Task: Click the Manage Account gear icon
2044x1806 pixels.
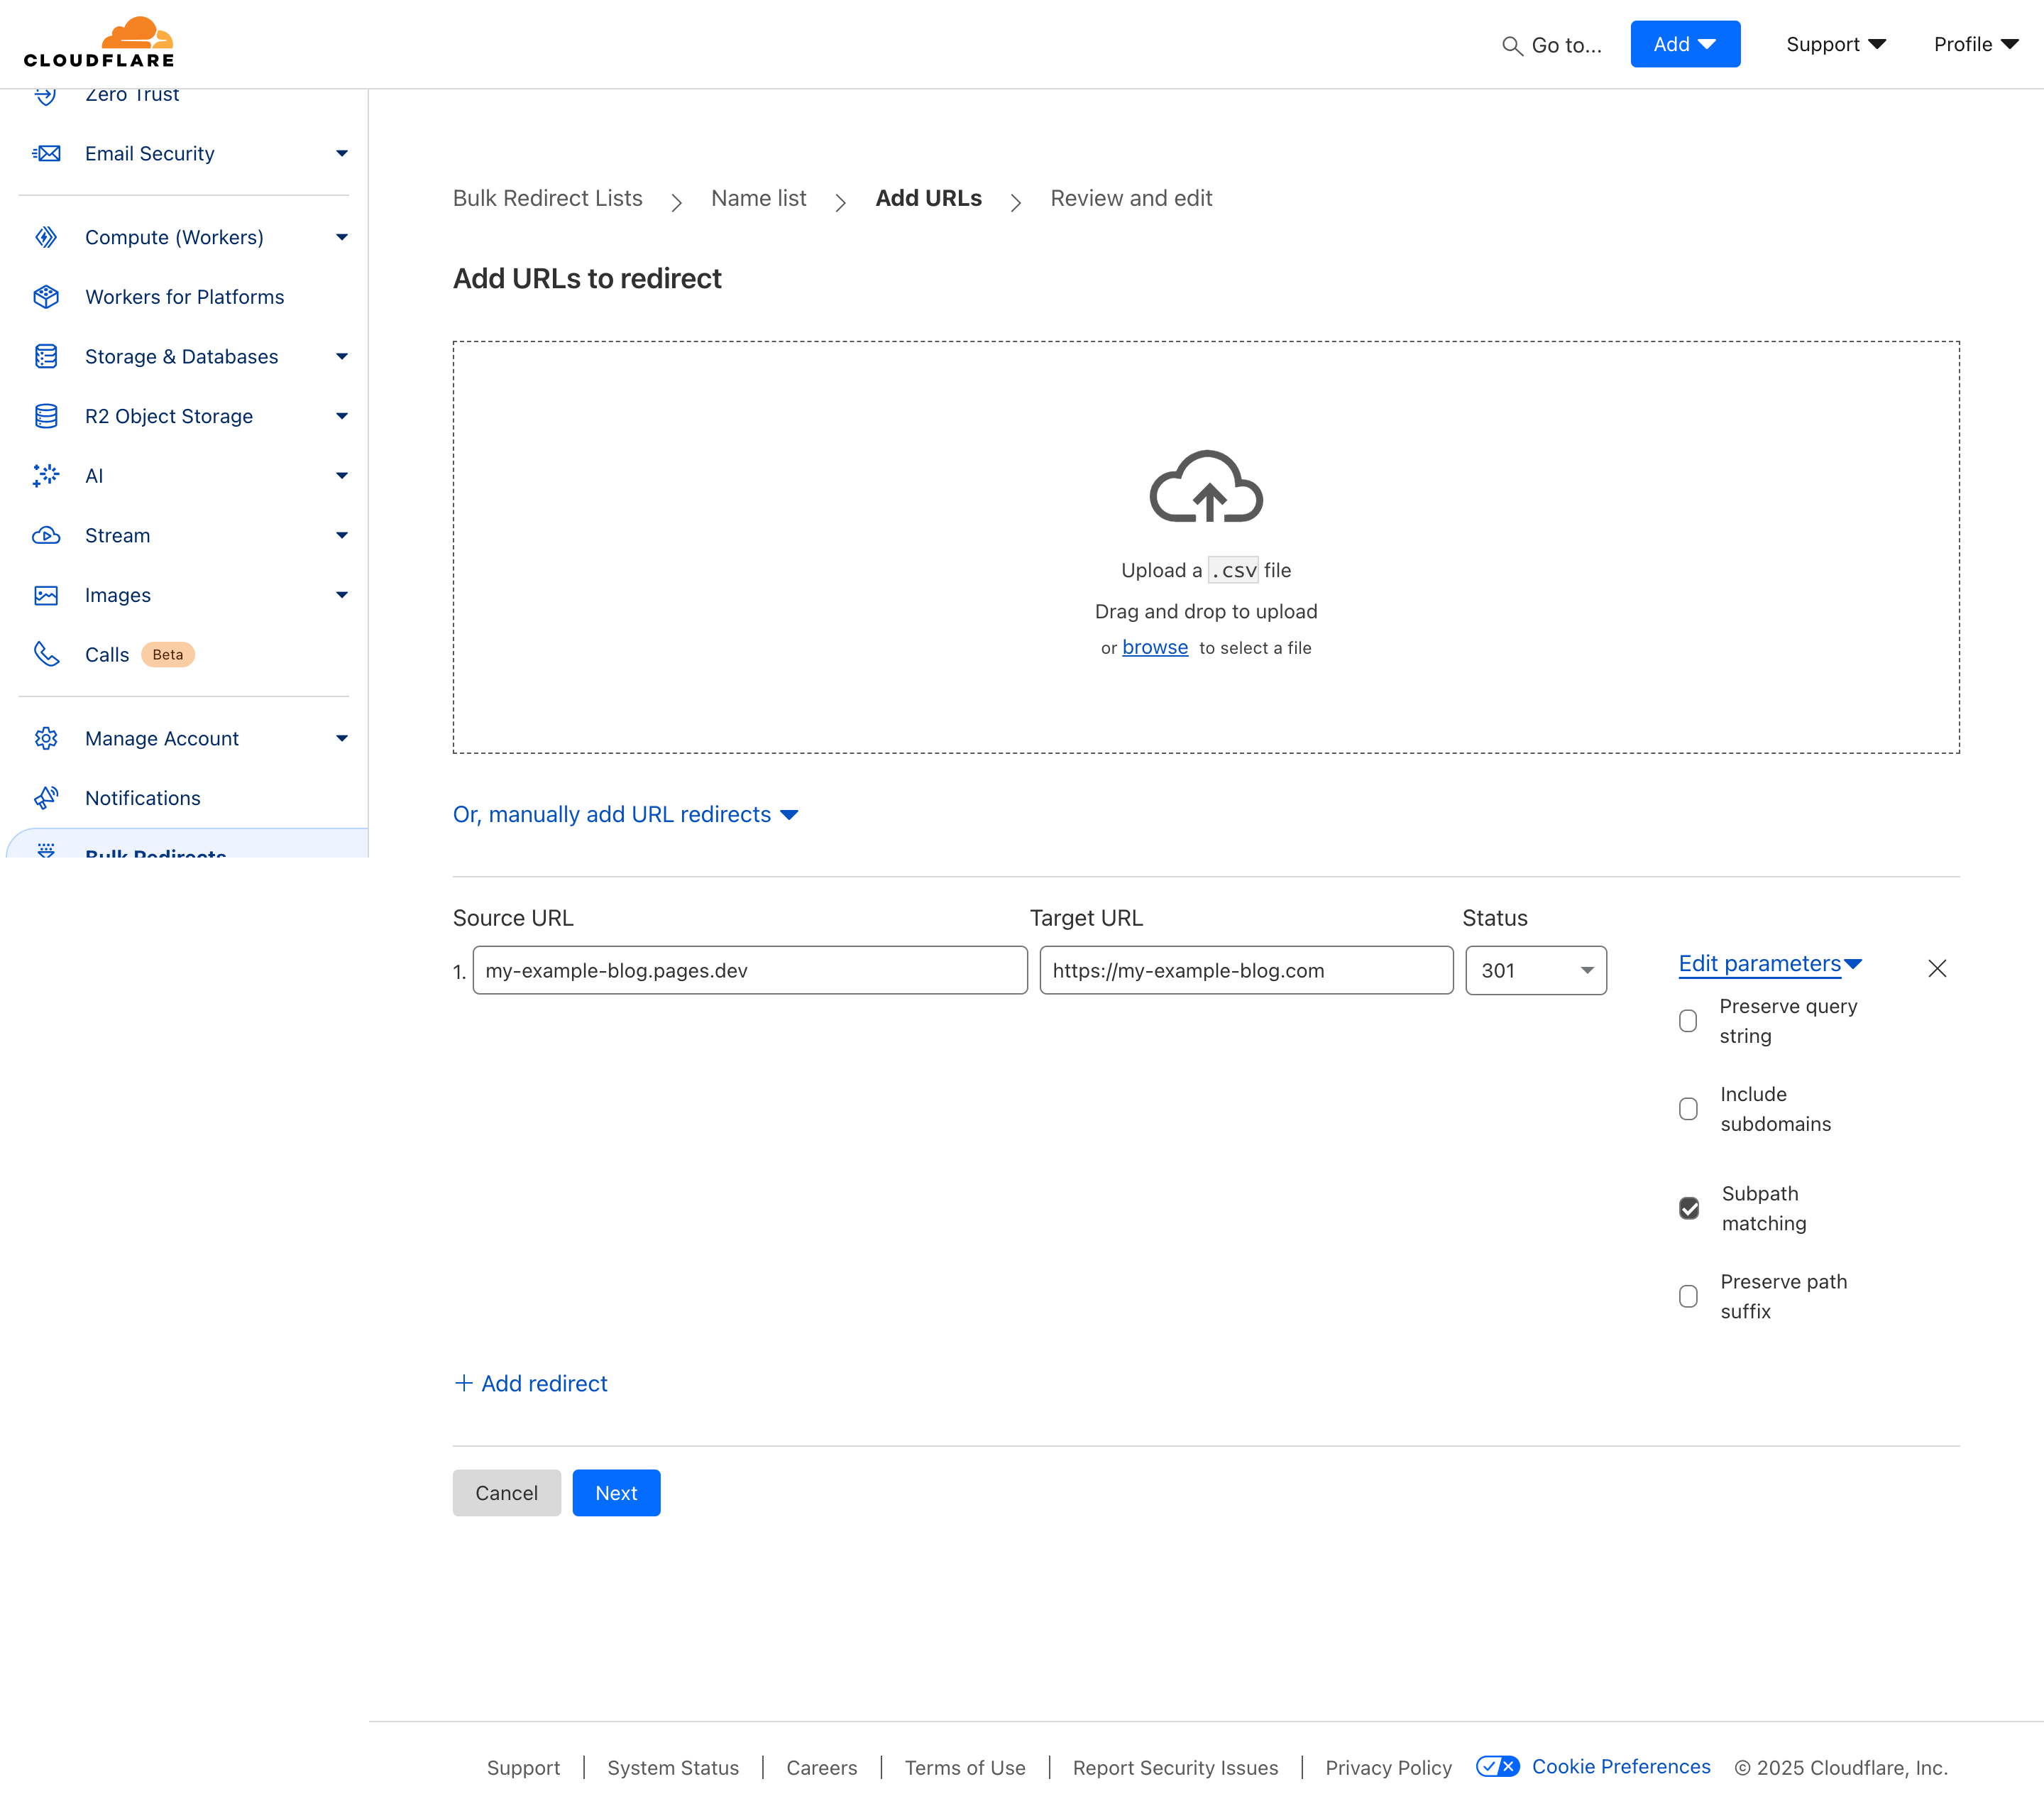Action: (x=46, y=738)
